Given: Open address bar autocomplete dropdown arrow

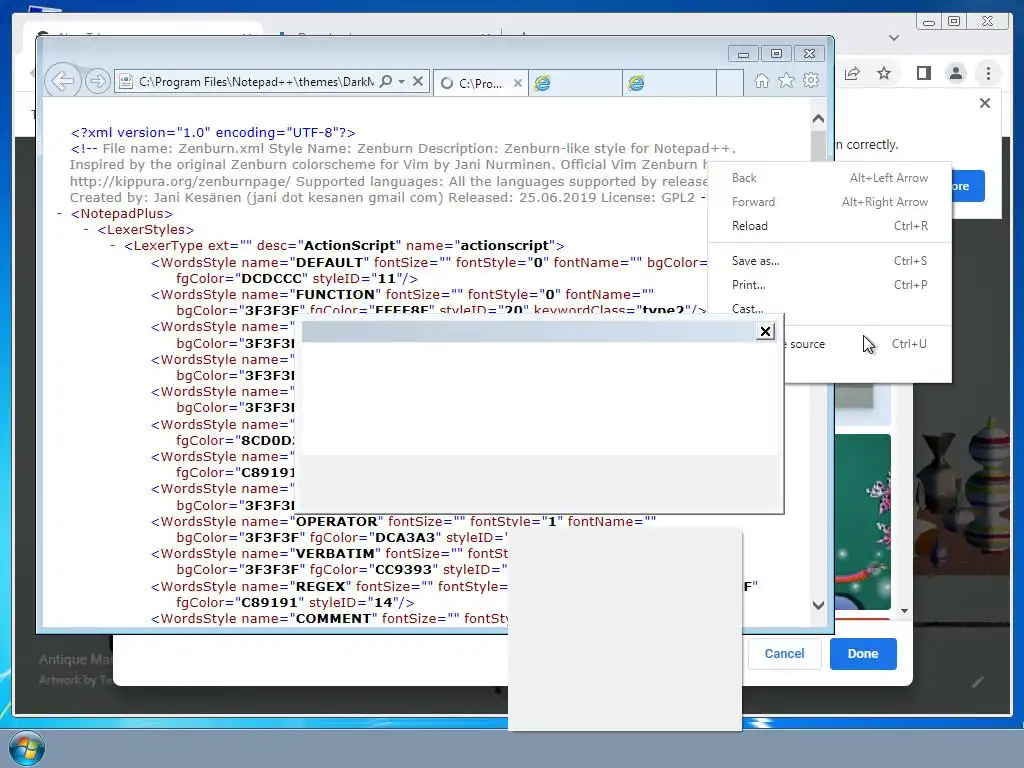Looking at the screenshot, I should (x=402, y=81).
